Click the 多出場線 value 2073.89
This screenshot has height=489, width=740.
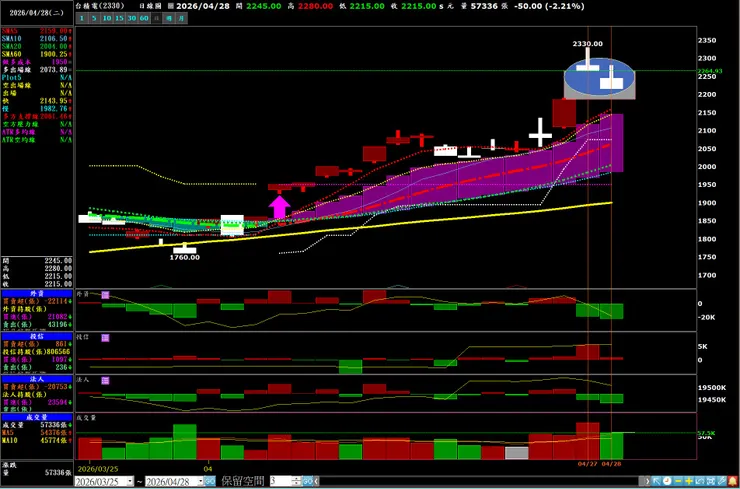click(52, 70)
